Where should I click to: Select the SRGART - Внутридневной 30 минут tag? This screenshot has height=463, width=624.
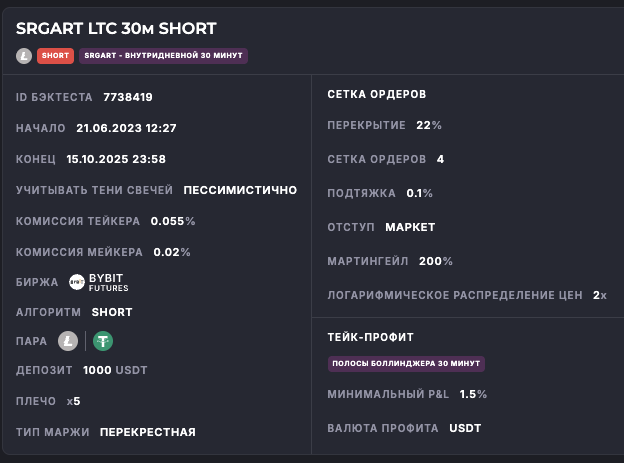pos(163,56)
